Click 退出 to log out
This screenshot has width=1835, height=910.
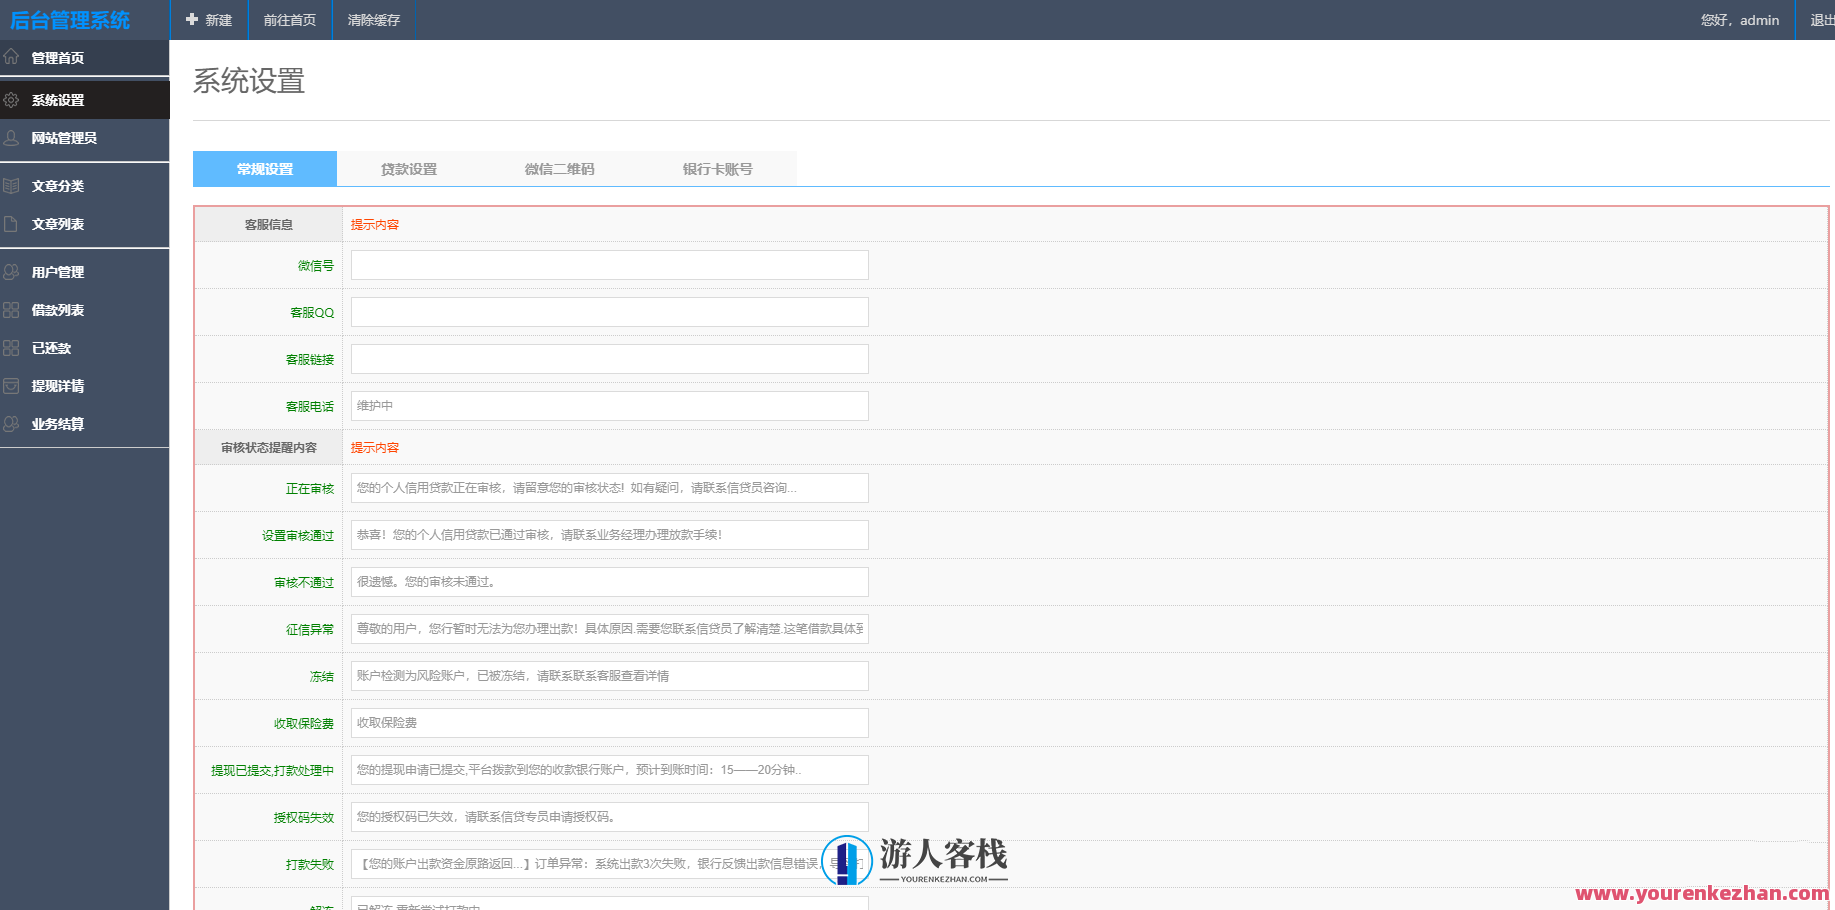1820,19
